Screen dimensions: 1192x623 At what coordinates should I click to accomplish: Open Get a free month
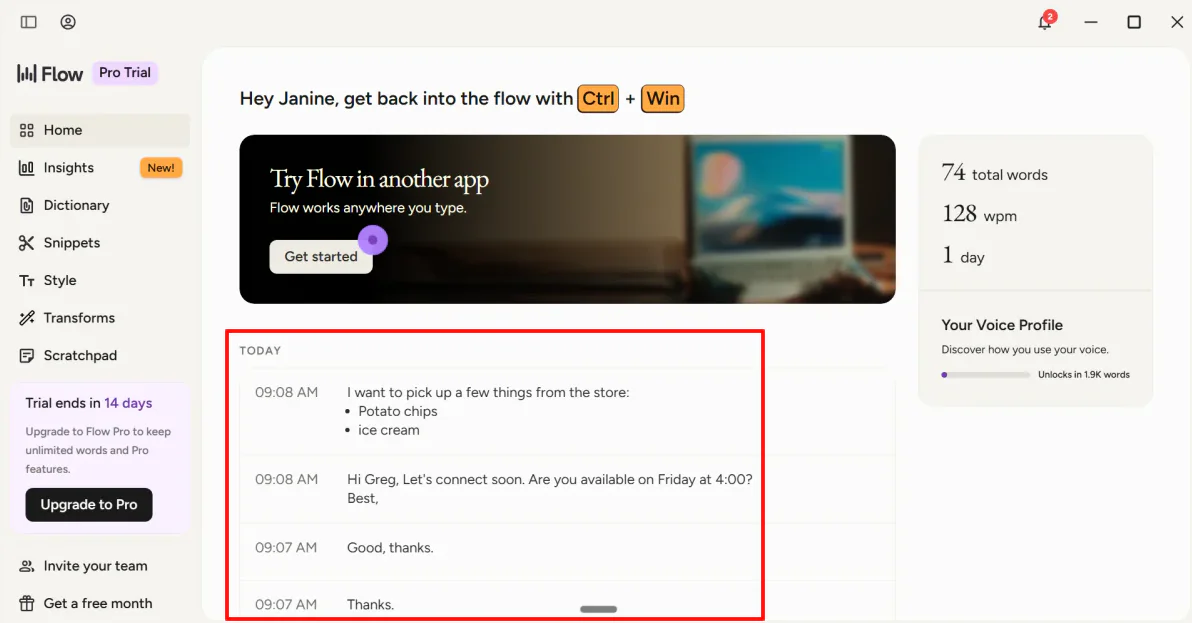(100, 603)
